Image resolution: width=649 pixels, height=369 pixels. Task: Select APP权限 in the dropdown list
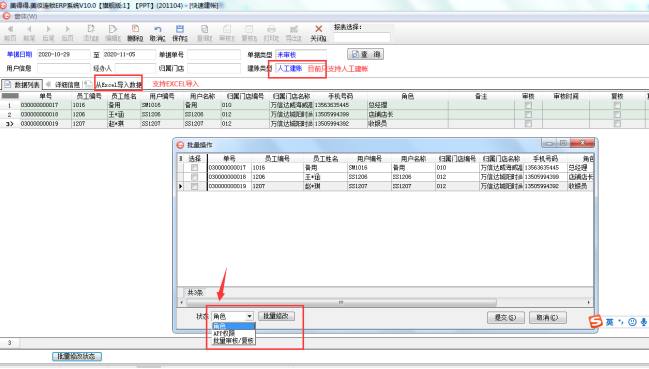[233, 333]
